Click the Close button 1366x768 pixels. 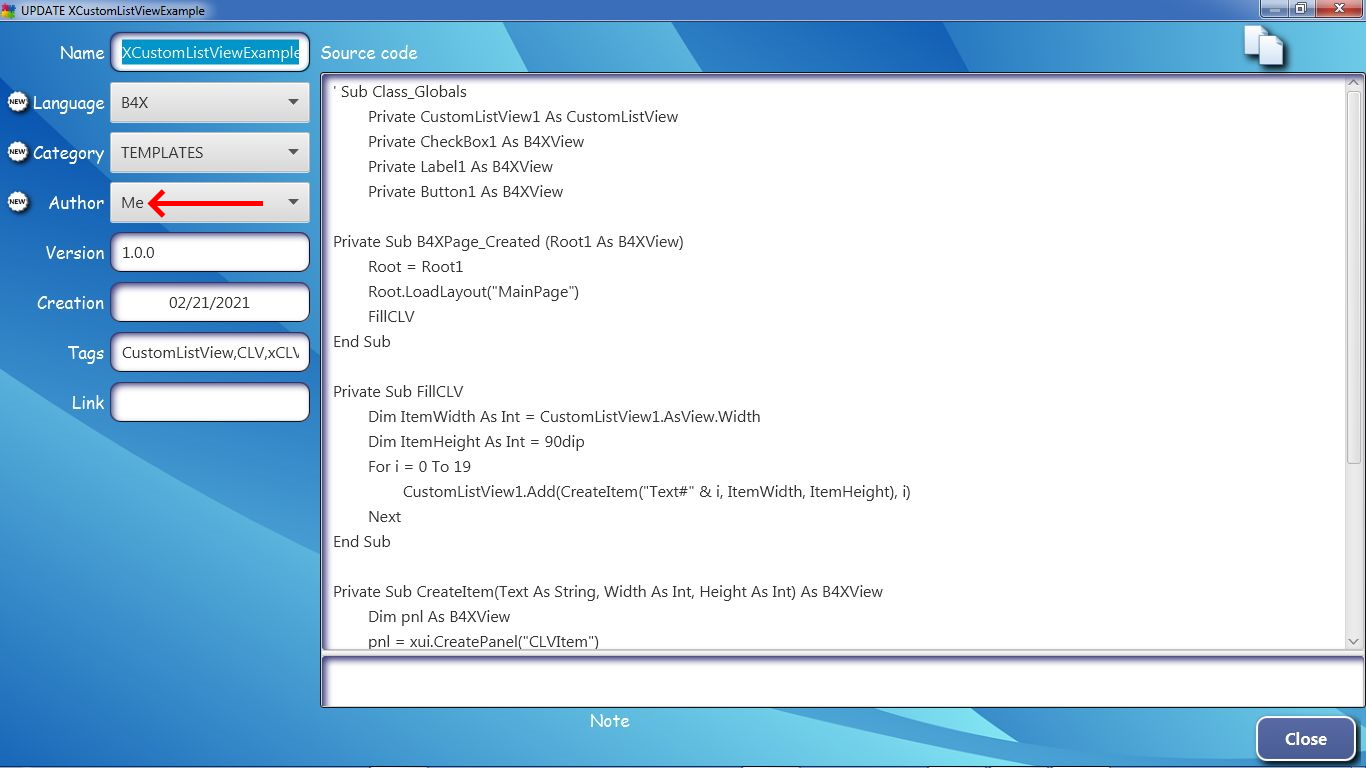click(1305, 739)
